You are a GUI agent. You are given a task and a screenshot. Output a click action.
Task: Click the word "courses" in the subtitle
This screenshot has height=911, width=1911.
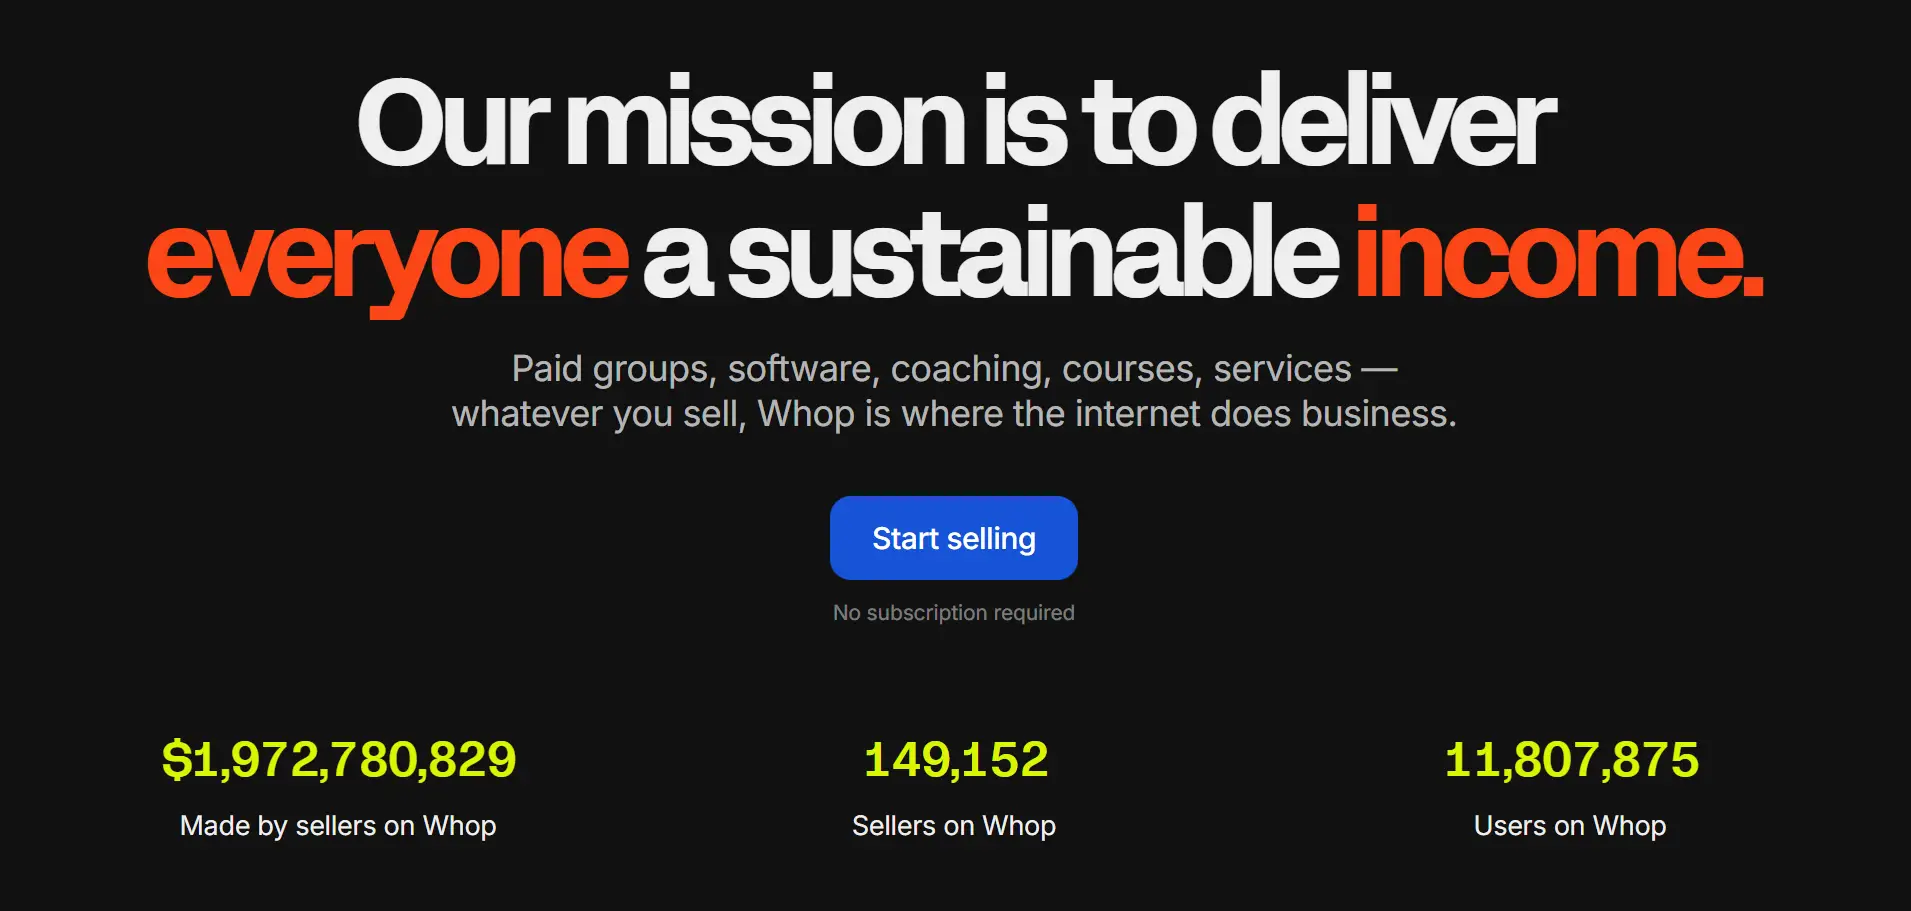tap(1132, 370)
